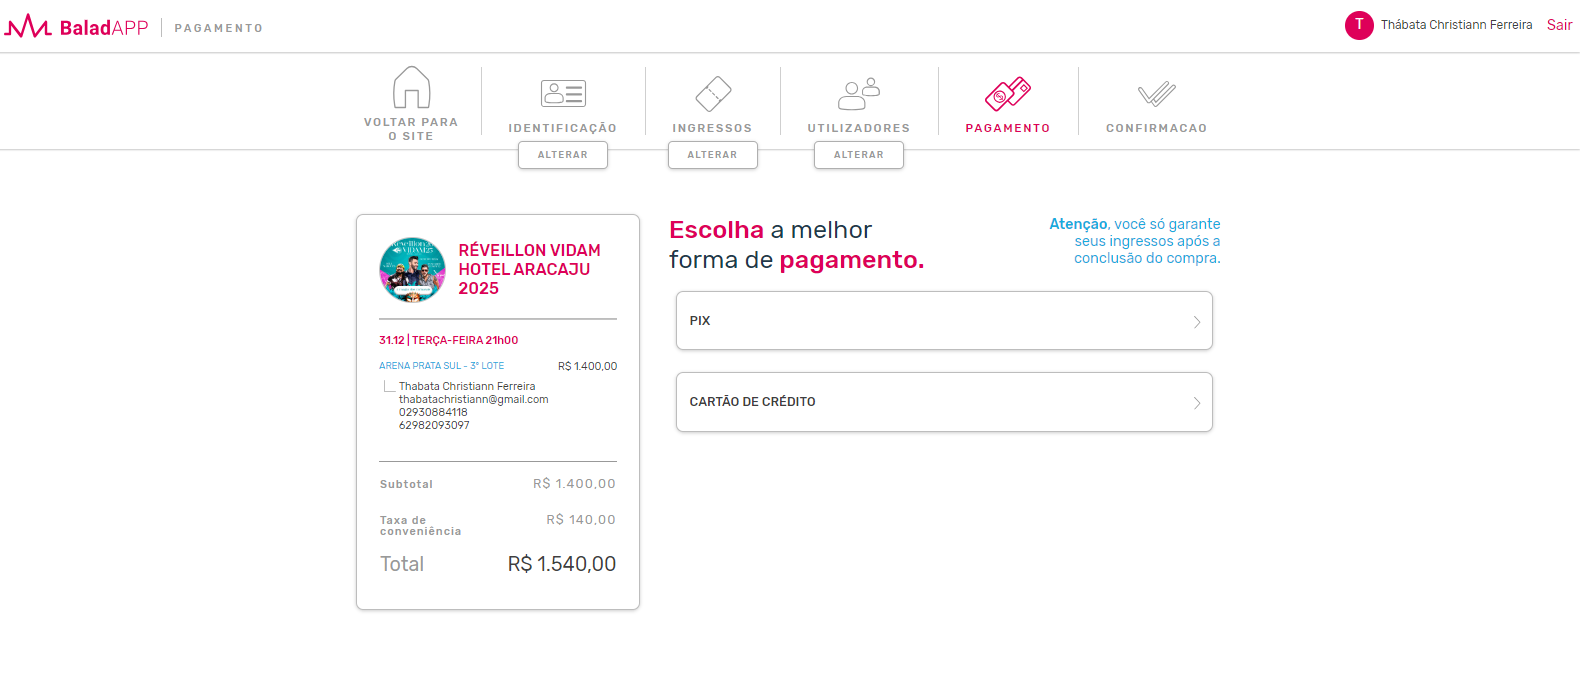Click the BaladAPP logo
1580x698 pixels.
[x=76, y=27]
